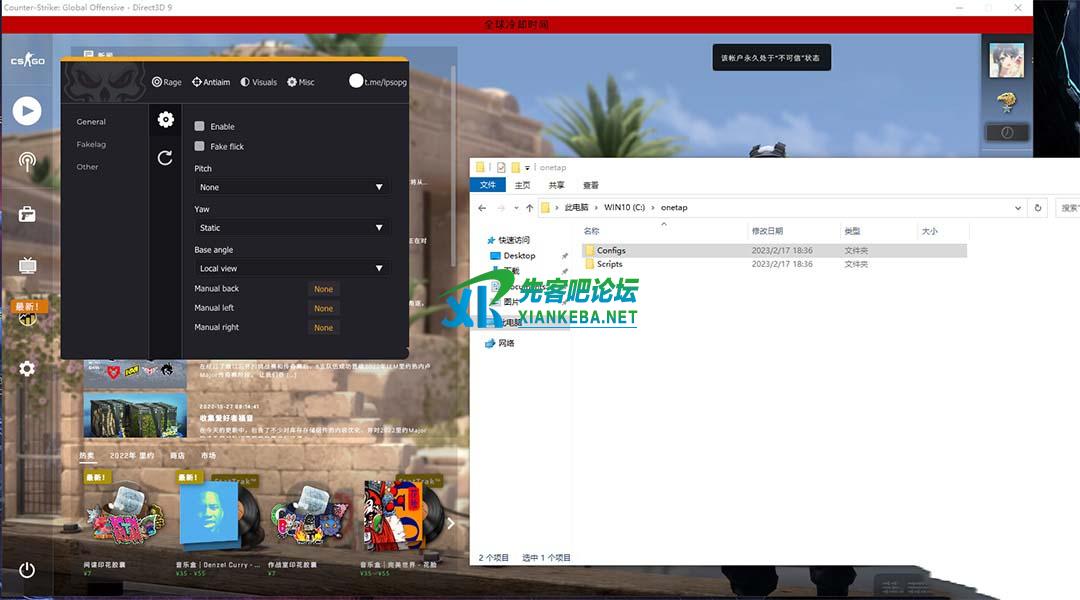
Task: Tick the Enable checkbox
Action: tap(200, 127)
